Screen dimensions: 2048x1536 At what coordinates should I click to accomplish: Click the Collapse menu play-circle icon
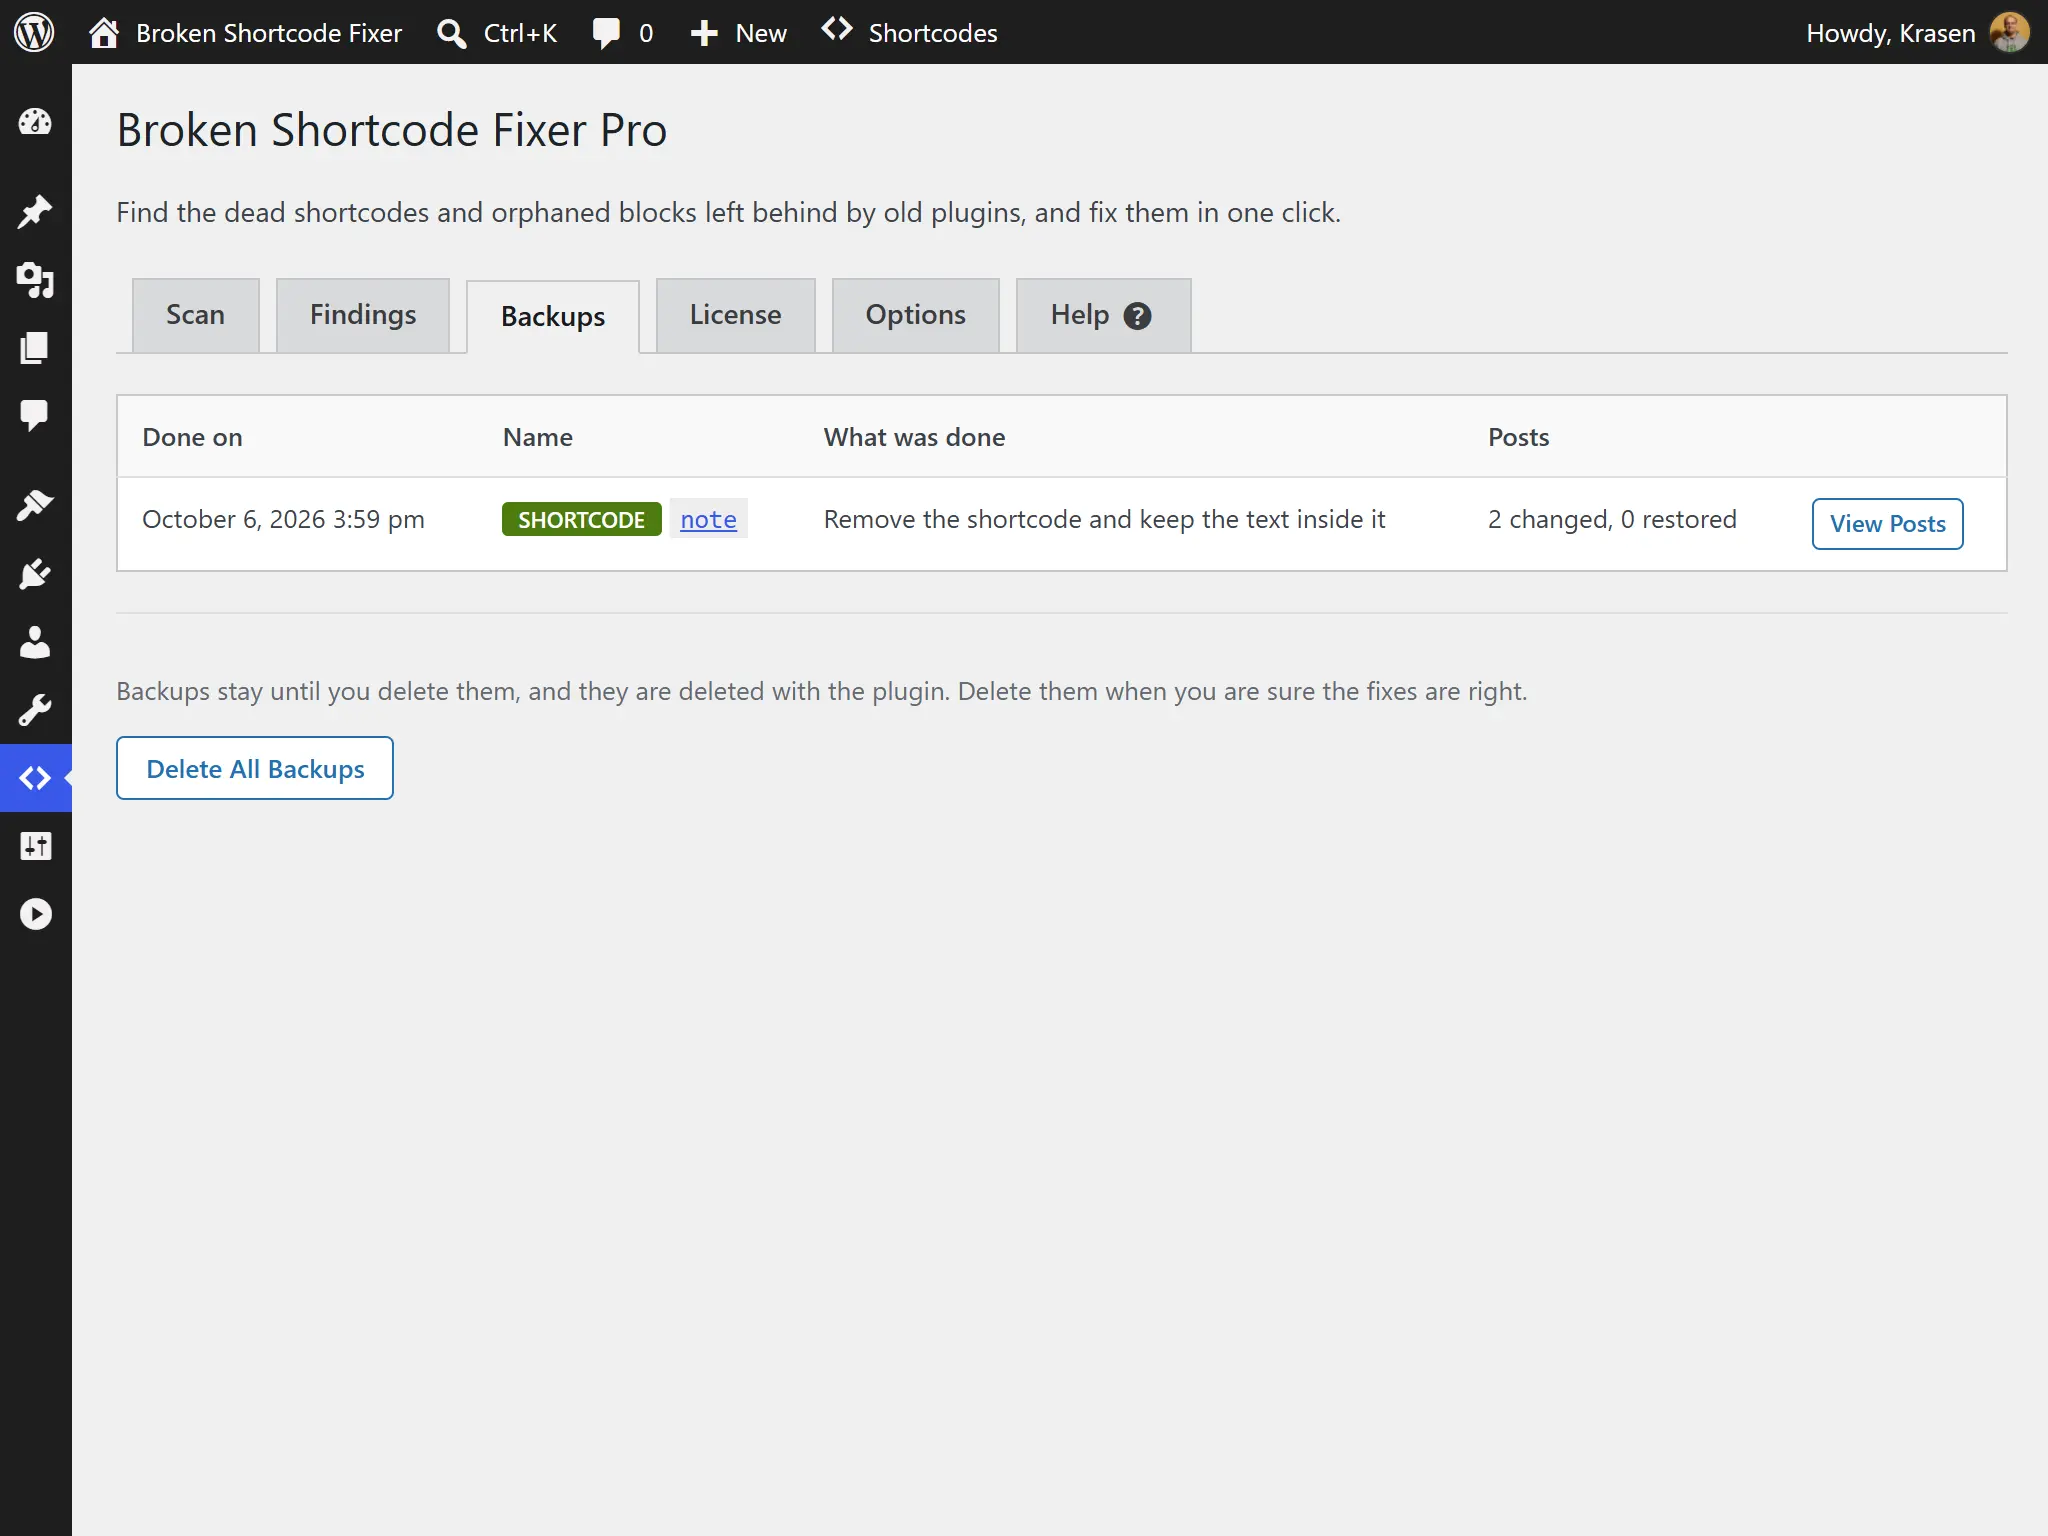pyautogui.click(x=35, y=914)
